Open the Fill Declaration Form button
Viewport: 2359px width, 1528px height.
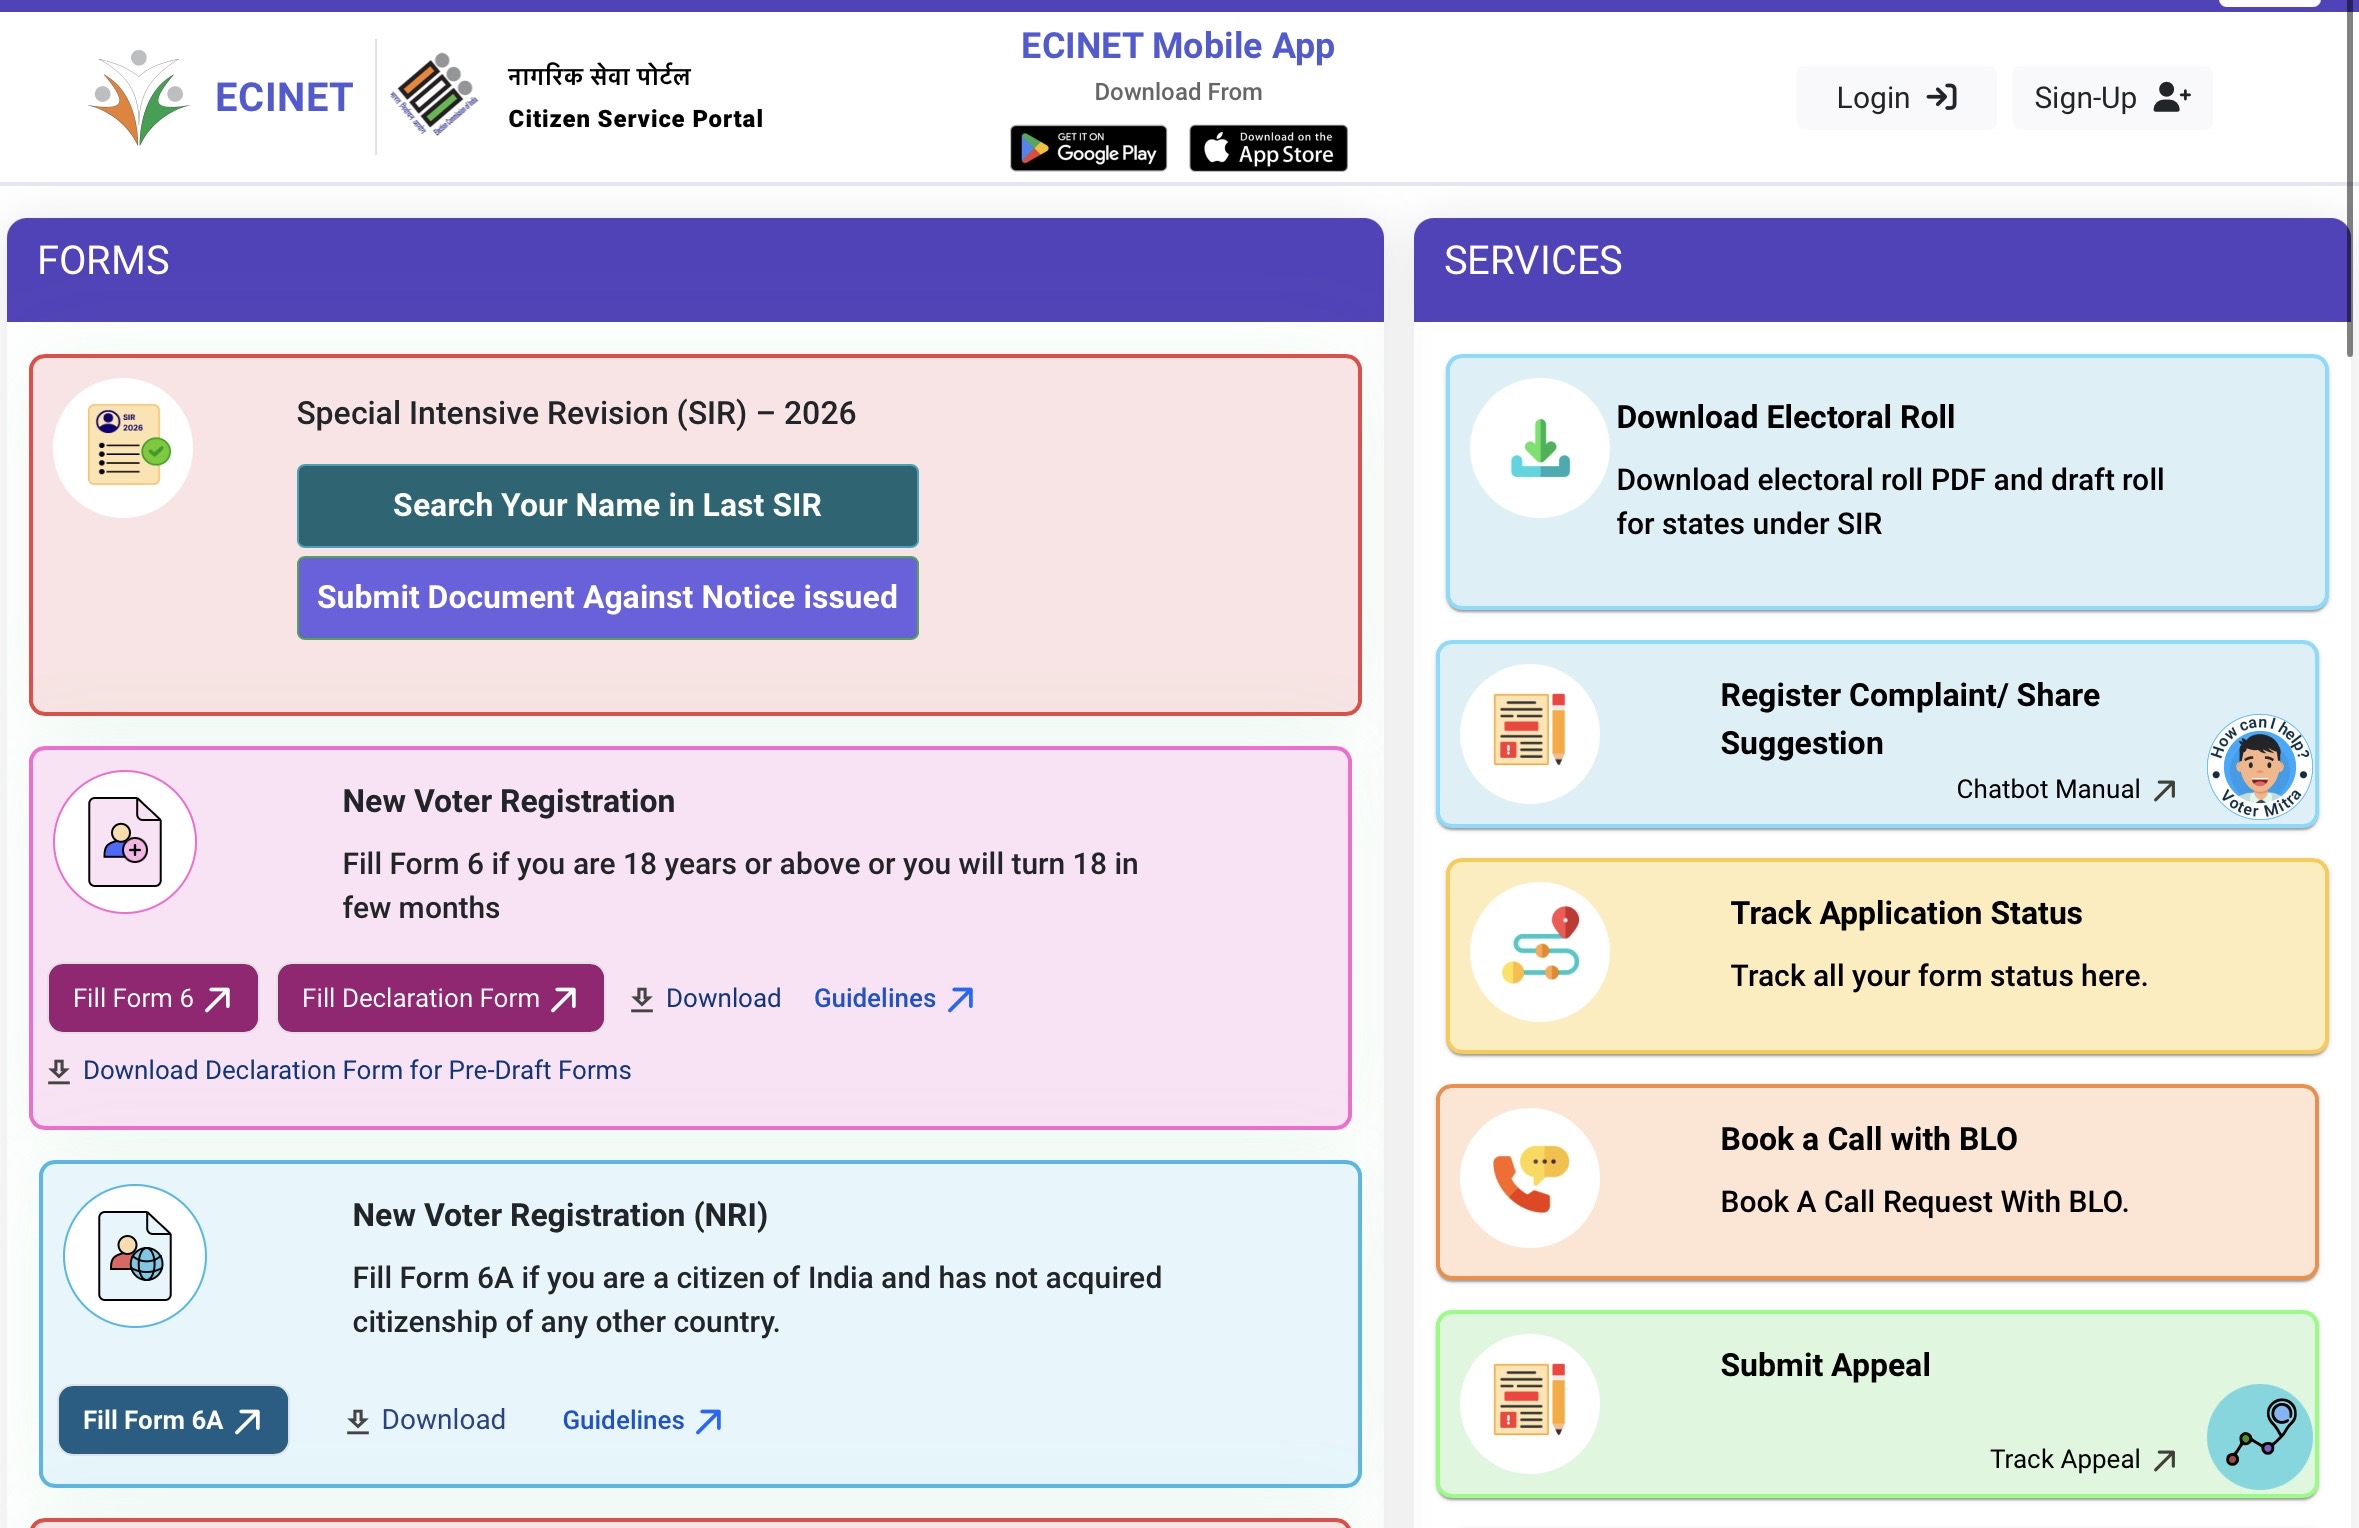pos(440,998)
